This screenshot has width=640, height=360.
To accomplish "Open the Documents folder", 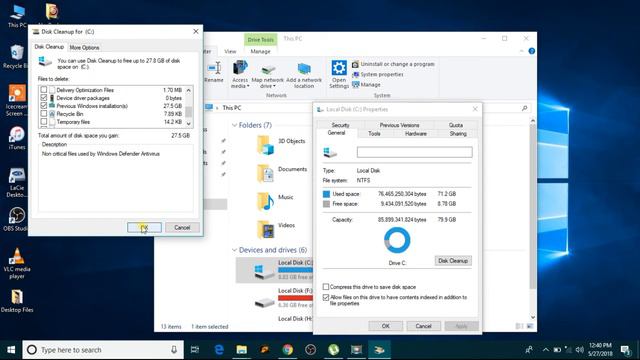I will pos(282,173).
